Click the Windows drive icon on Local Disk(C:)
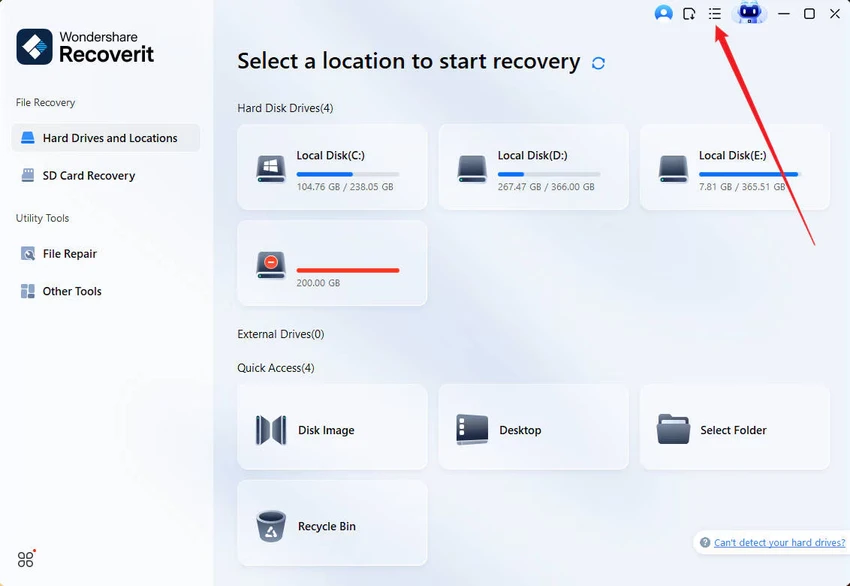 [271, 169]
